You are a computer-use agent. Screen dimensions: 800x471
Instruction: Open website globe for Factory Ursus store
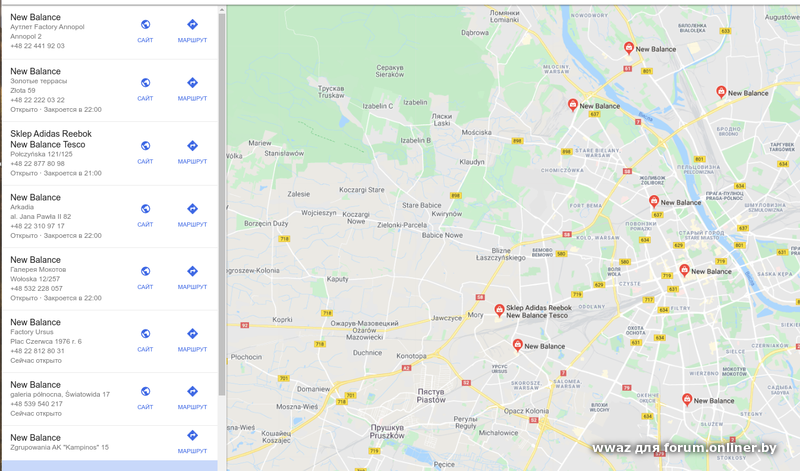coord(145,334)
